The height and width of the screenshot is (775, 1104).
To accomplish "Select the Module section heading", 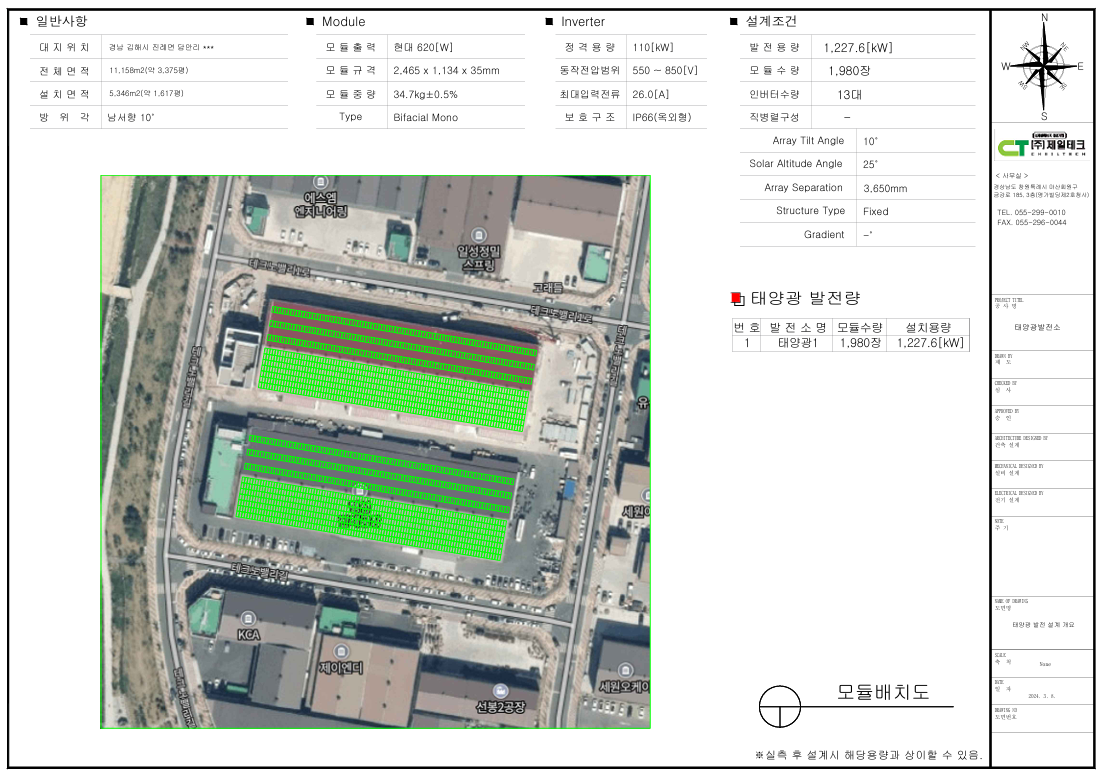I will (x=343, y=21).
